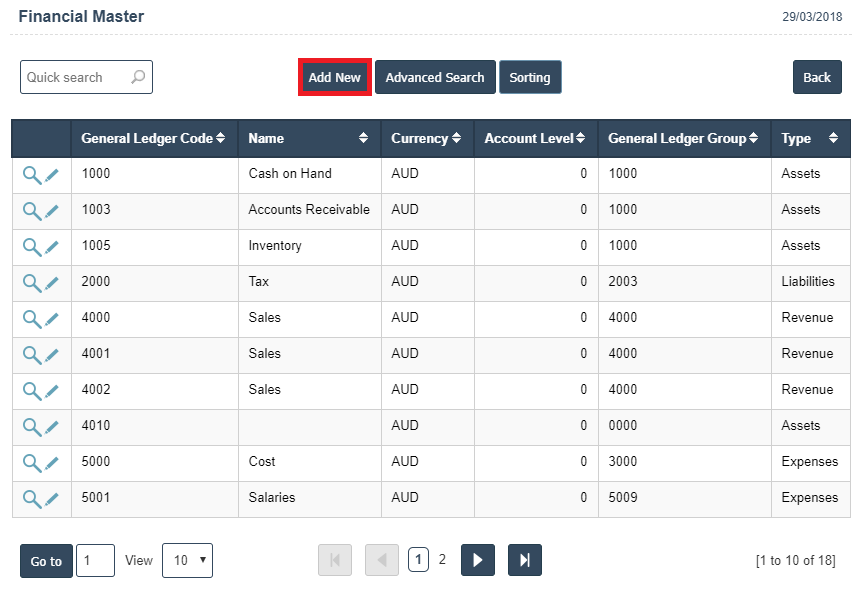Click the search magnifier in Quick search box
This screenshot has height=593, width=866.
(x=138, y=77)
